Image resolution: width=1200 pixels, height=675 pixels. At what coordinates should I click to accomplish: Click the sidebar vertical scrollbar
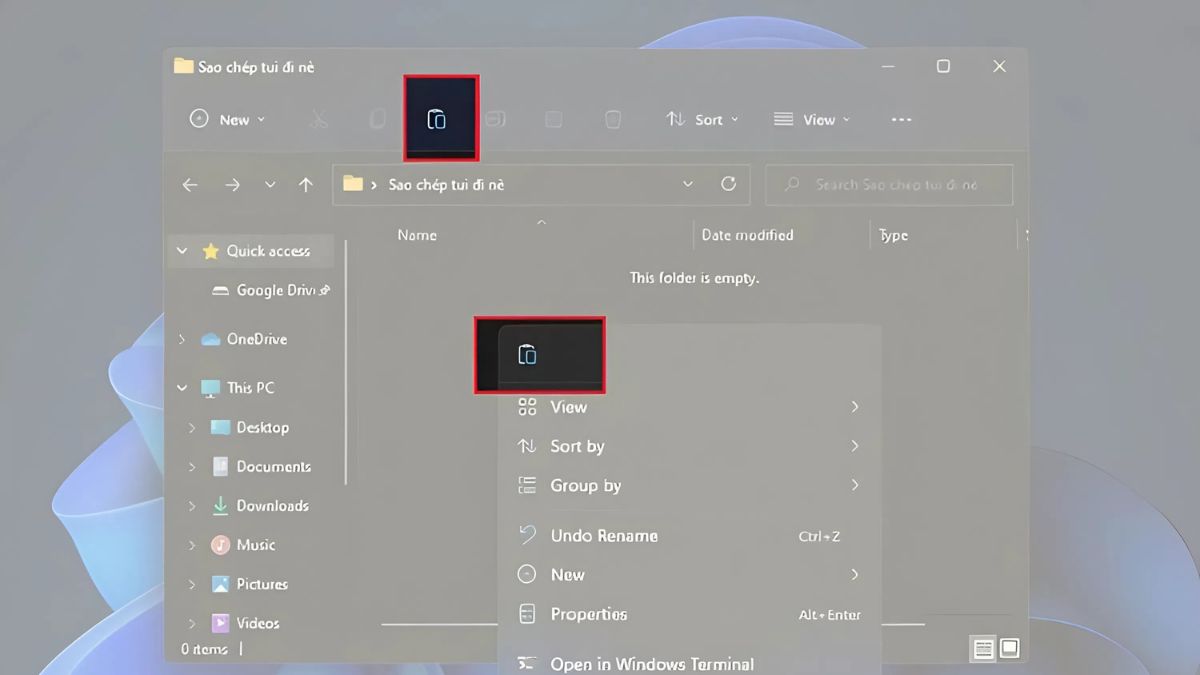point(346,362)
